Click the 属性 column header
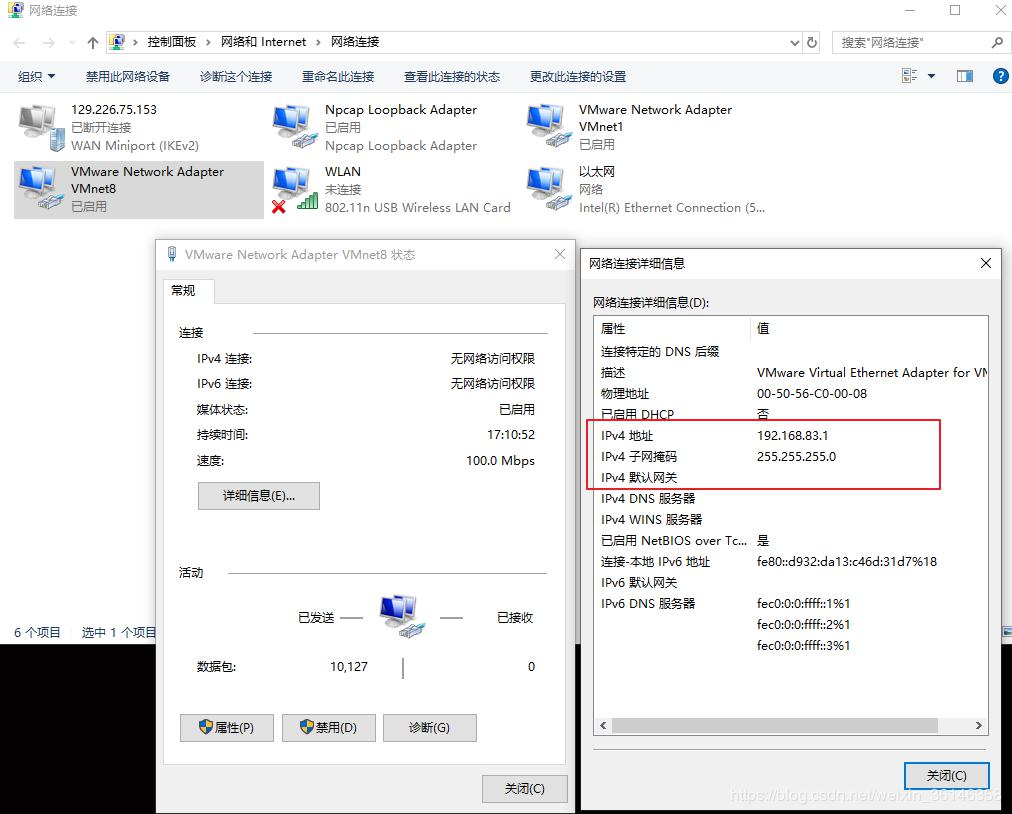 672,329
